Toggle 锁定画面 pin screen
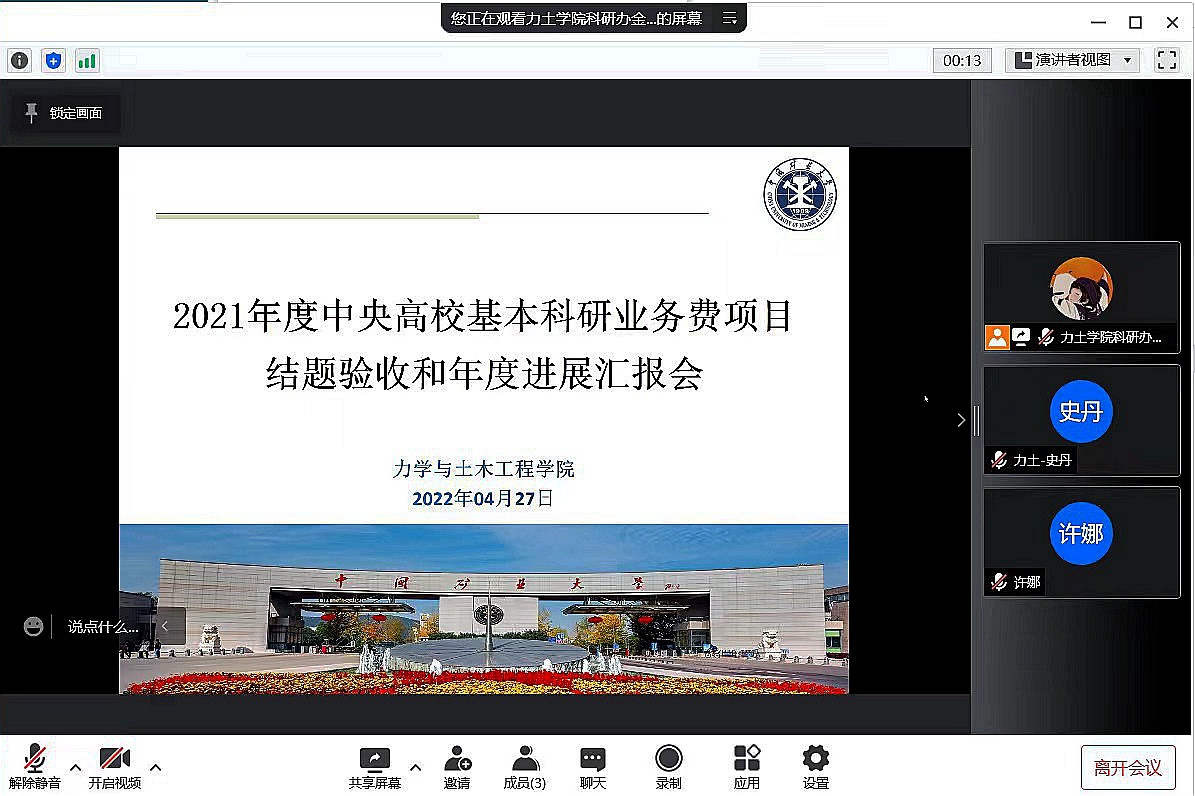This screenshot has height=796, width=1195. [x=65, y=113]
